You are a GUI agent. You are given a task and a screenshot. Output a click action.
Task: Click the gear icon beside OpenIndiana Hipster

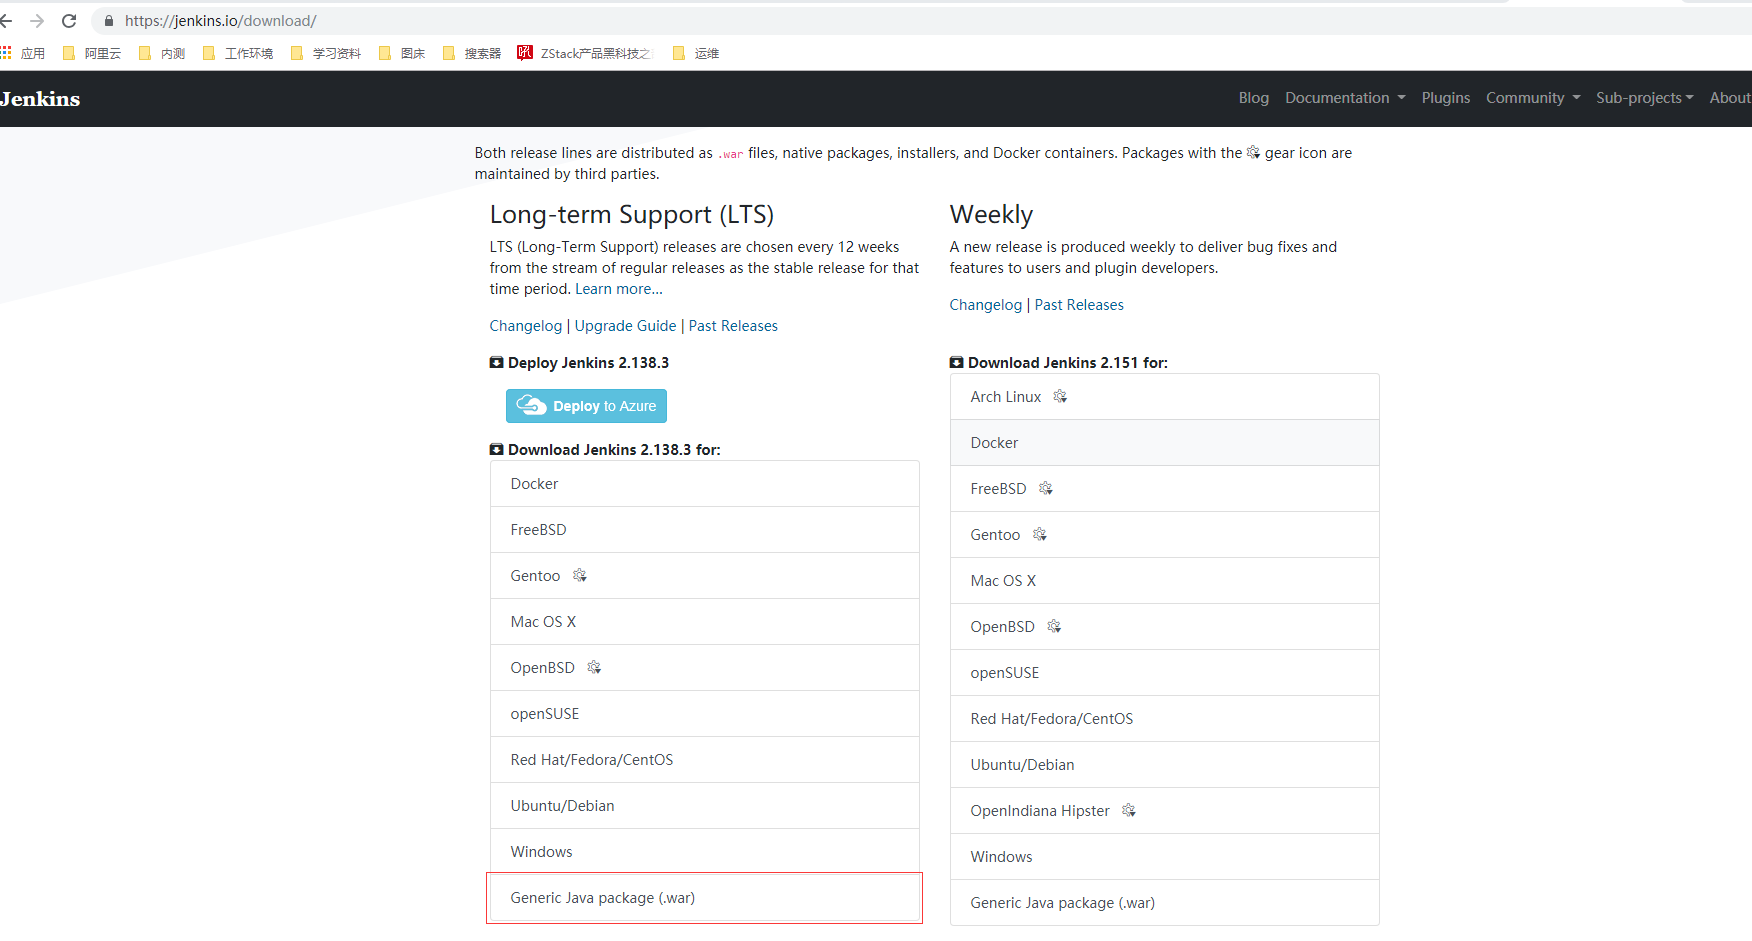pos(1129,811)
